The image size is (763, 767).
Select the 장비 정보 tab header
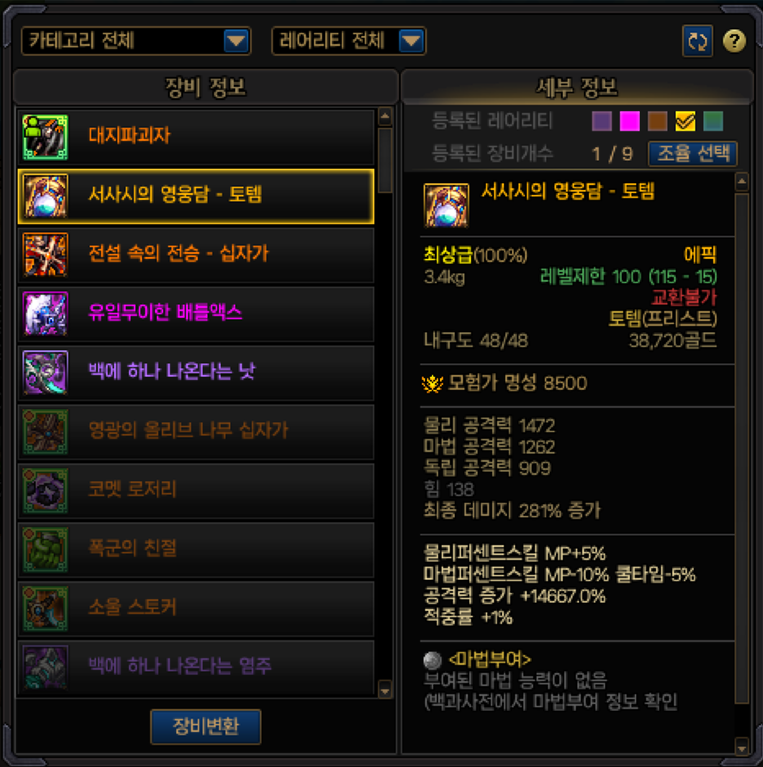pos(205,88)
